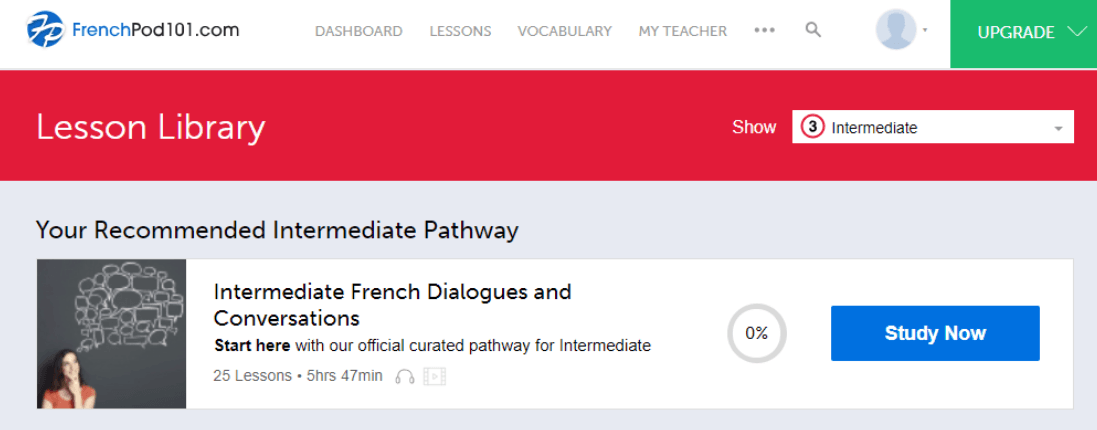This screenshot has width=1097, height=430.
Task: Expand the small arrow beside avatar
Action: tap(925, 31)
